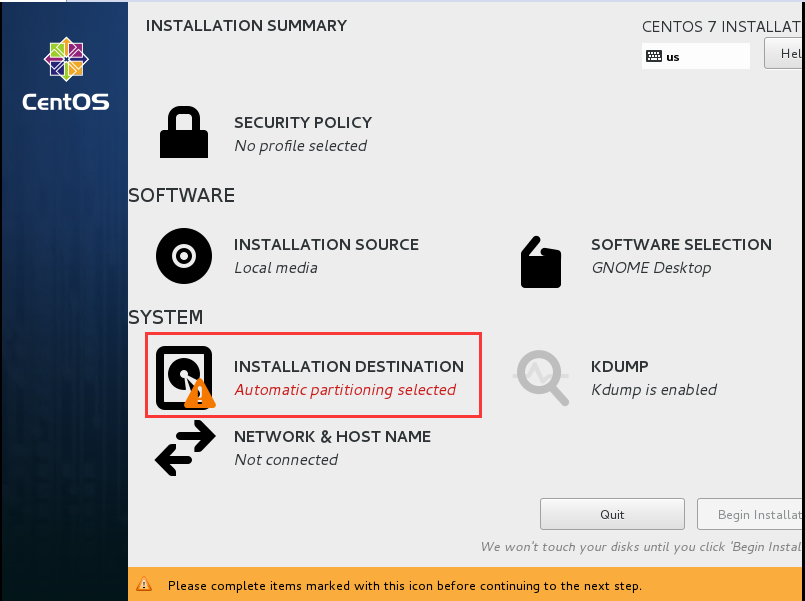Click the Help button

(784, 53)
